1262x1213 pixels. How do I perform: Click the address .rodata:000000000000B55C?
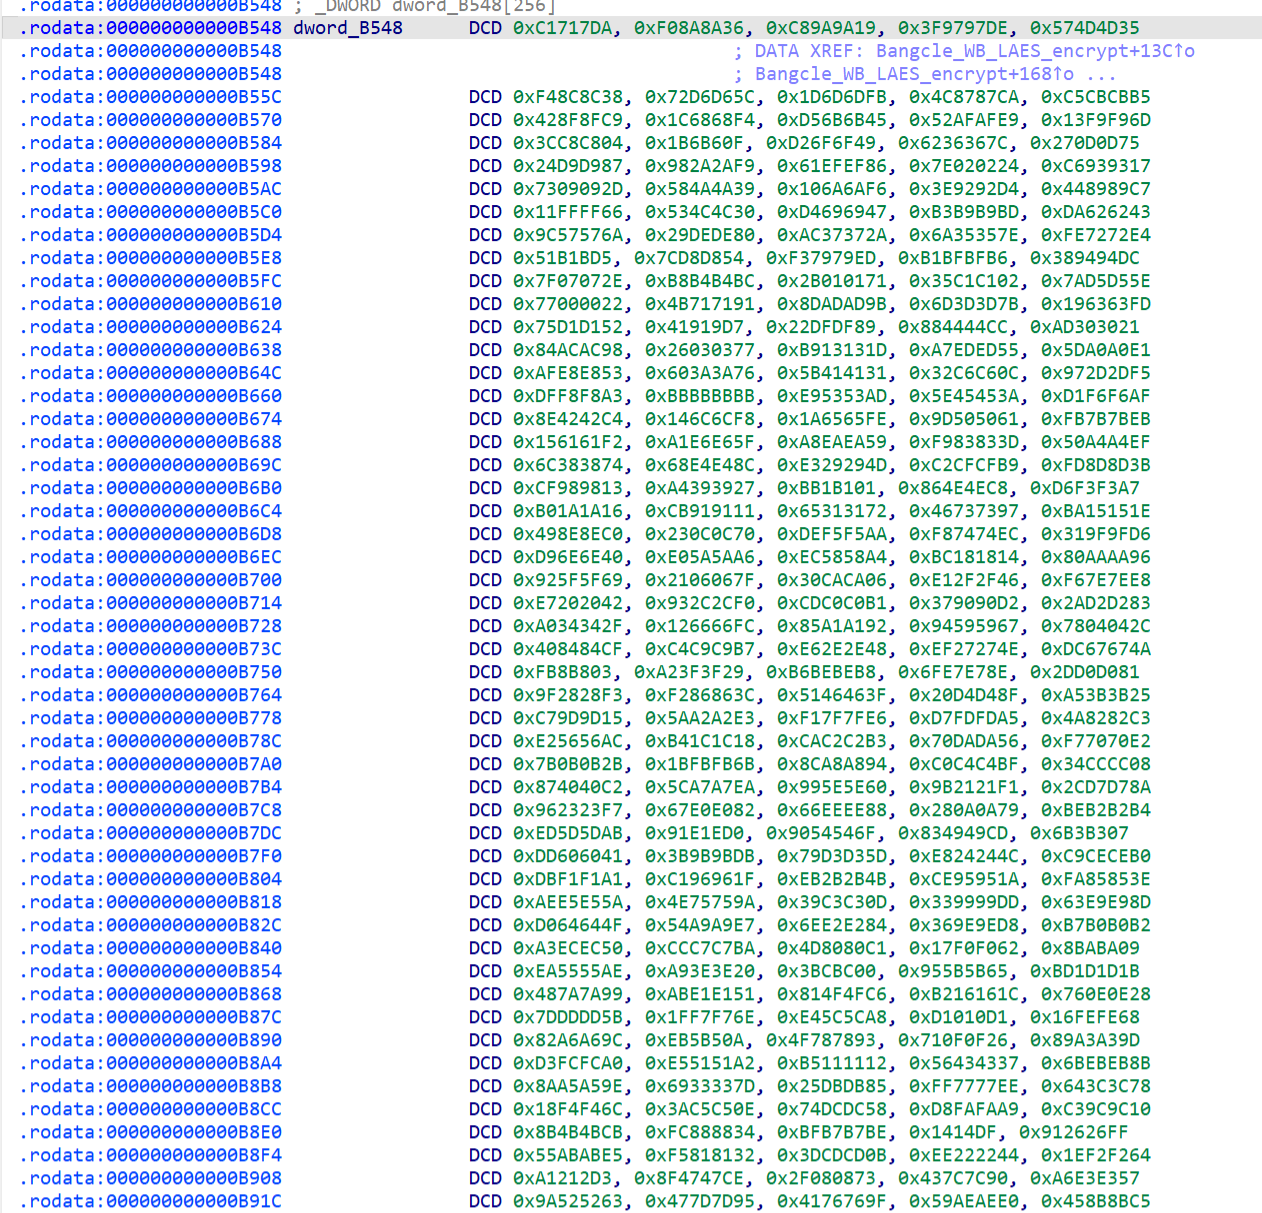(150, 97)
